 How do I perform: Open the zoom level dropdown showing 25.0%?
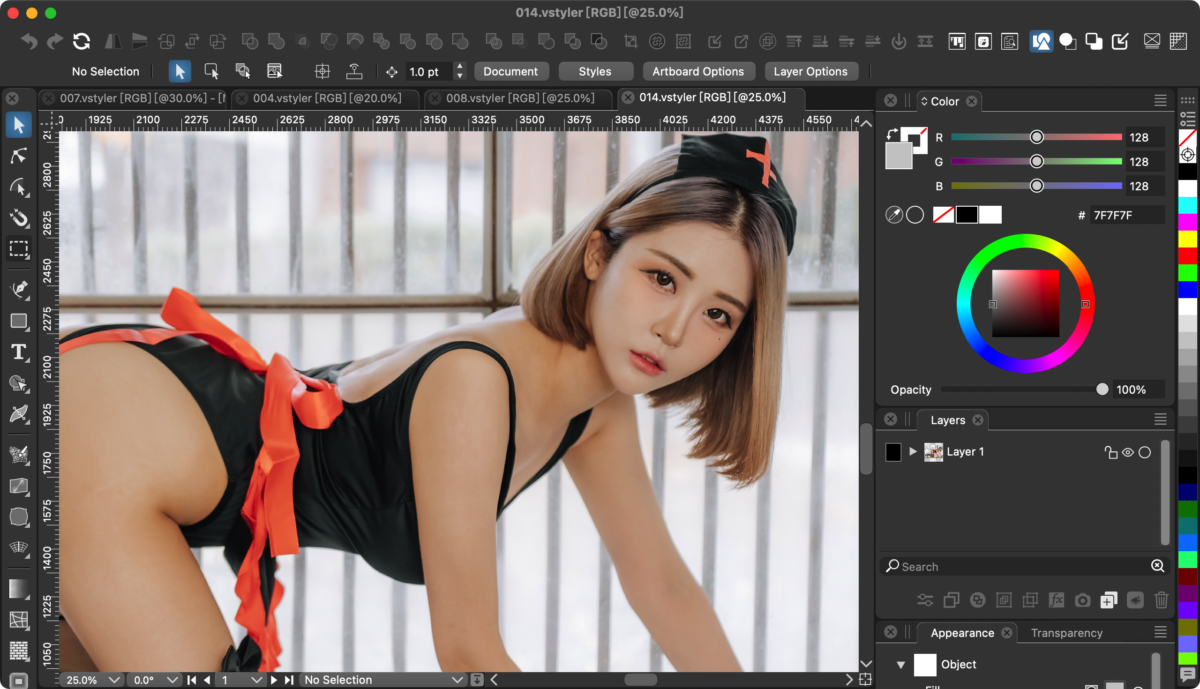(91, 680)
